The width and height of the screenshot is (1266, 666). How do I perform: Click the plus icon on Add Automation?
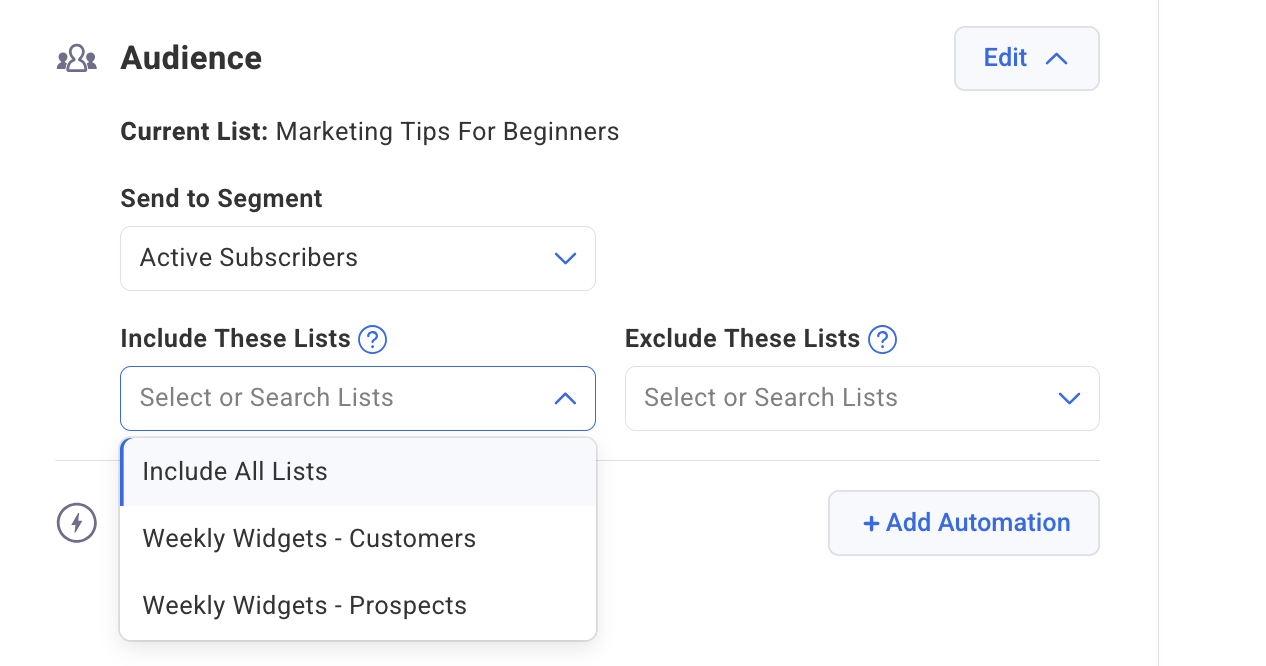pyautogui.click(x=870, y=522)
